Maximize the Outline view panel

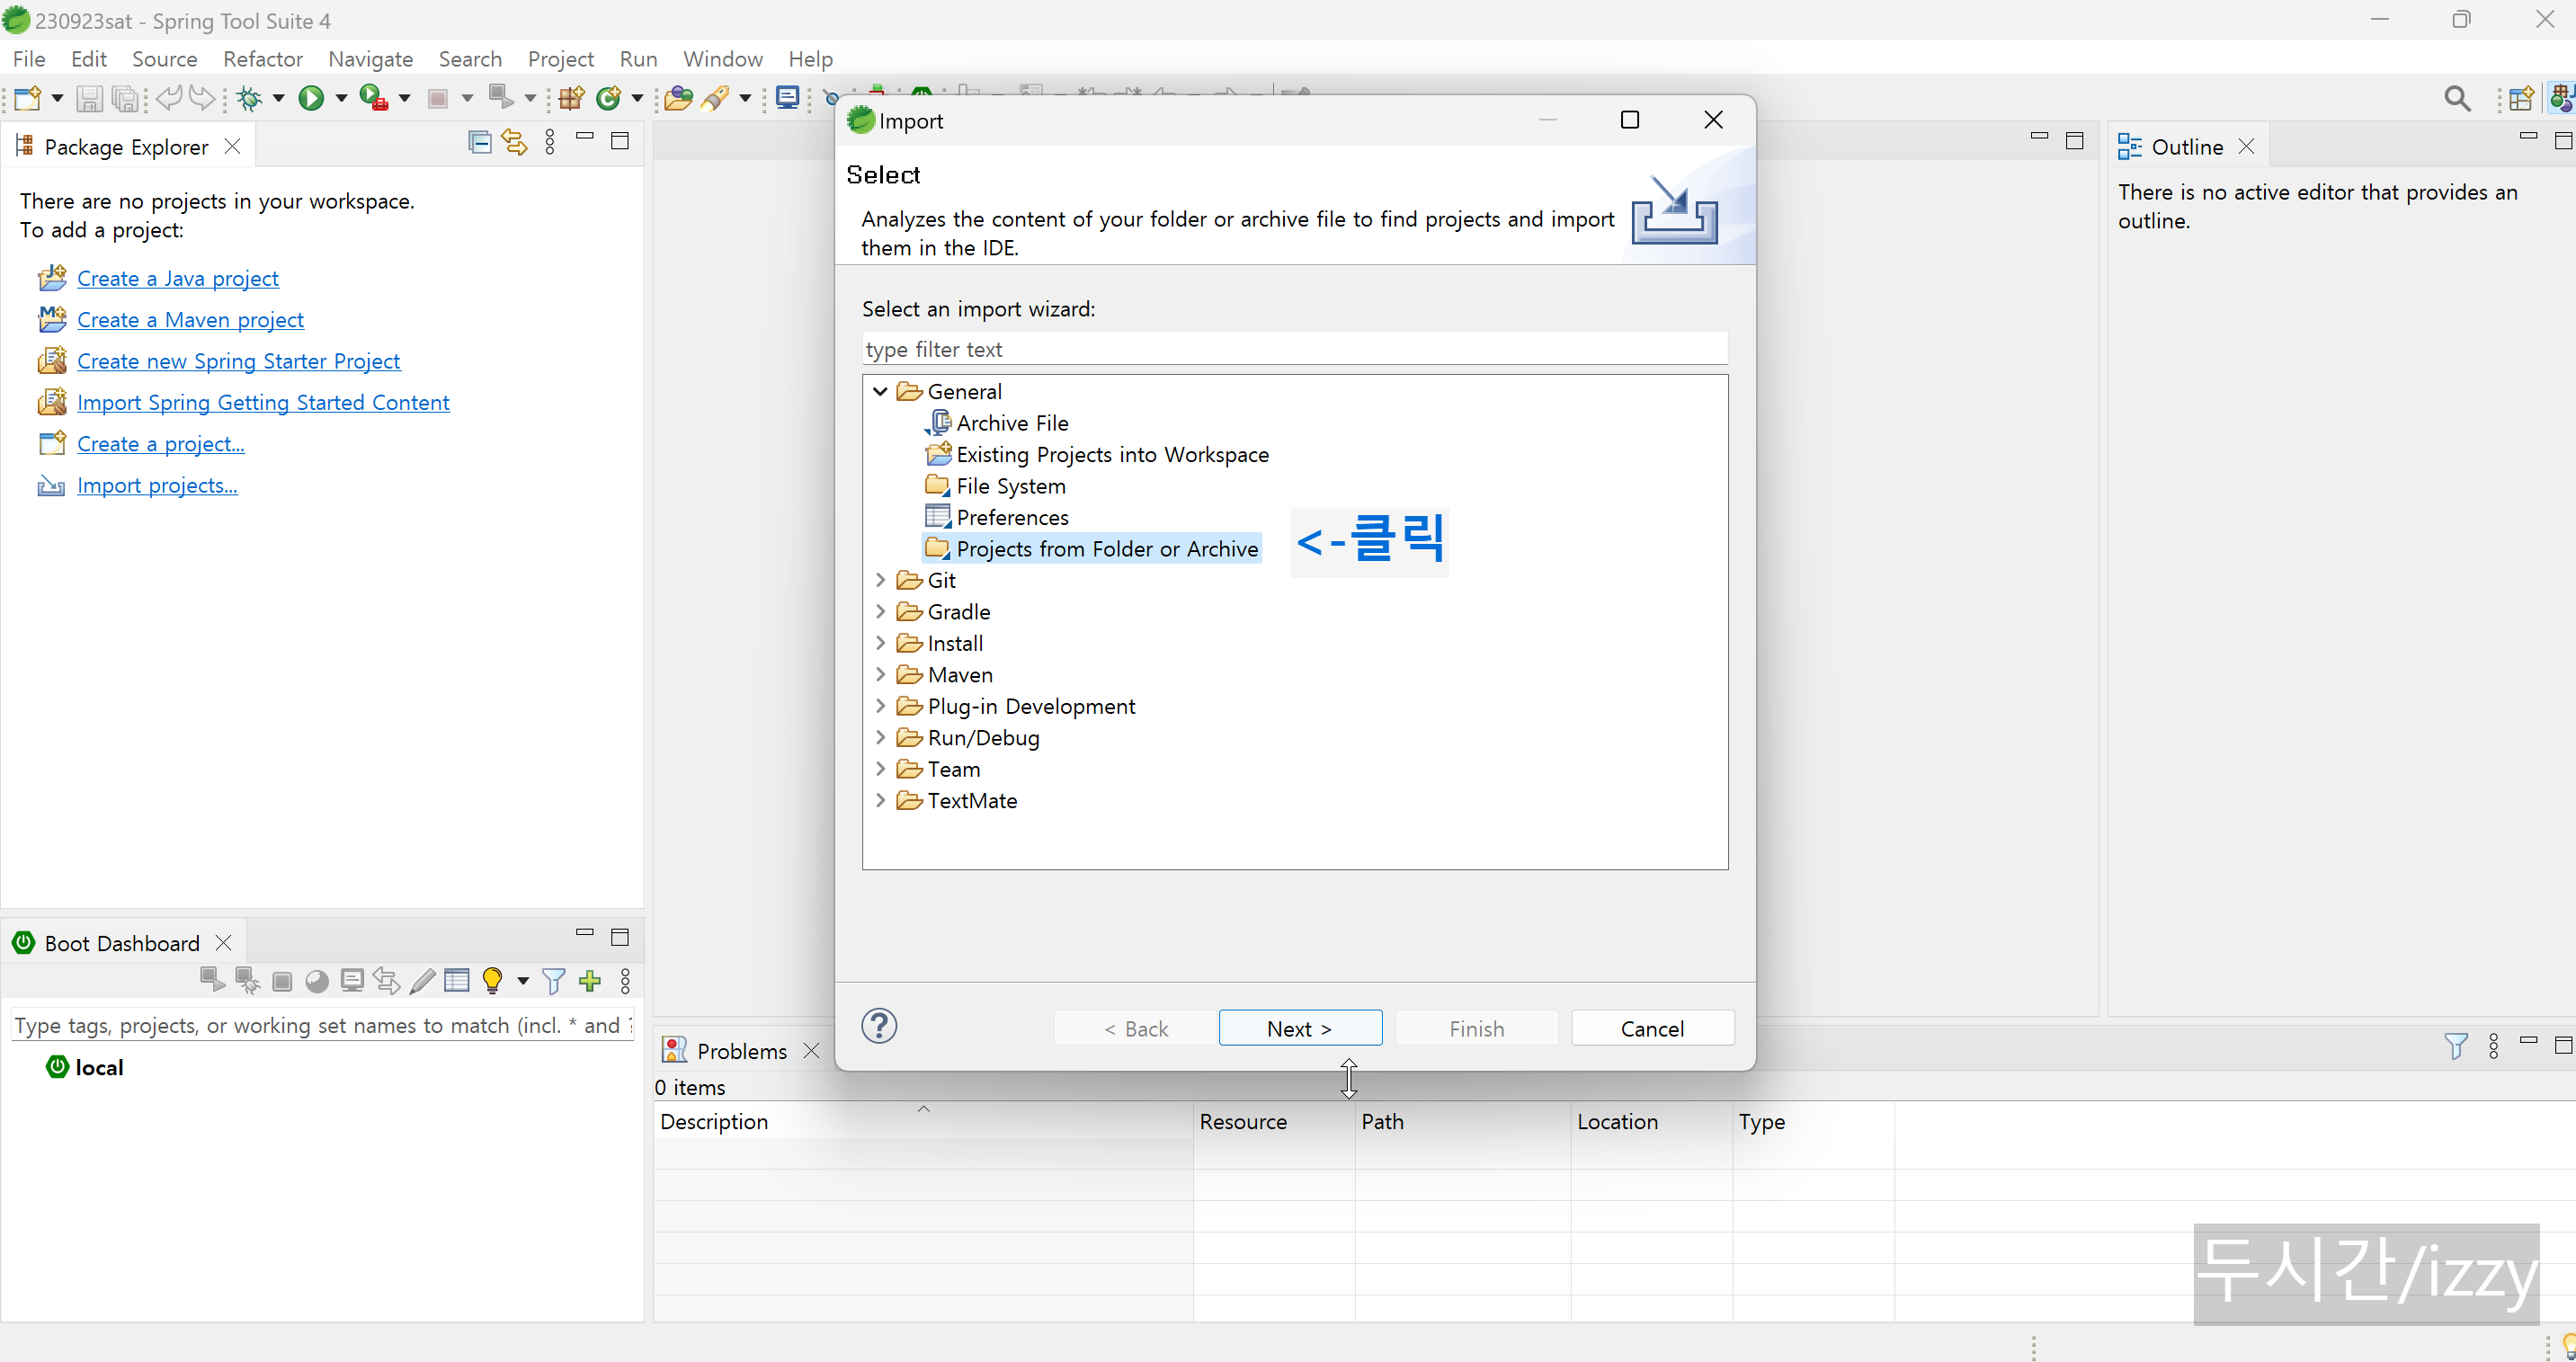tap(2564, 141)
